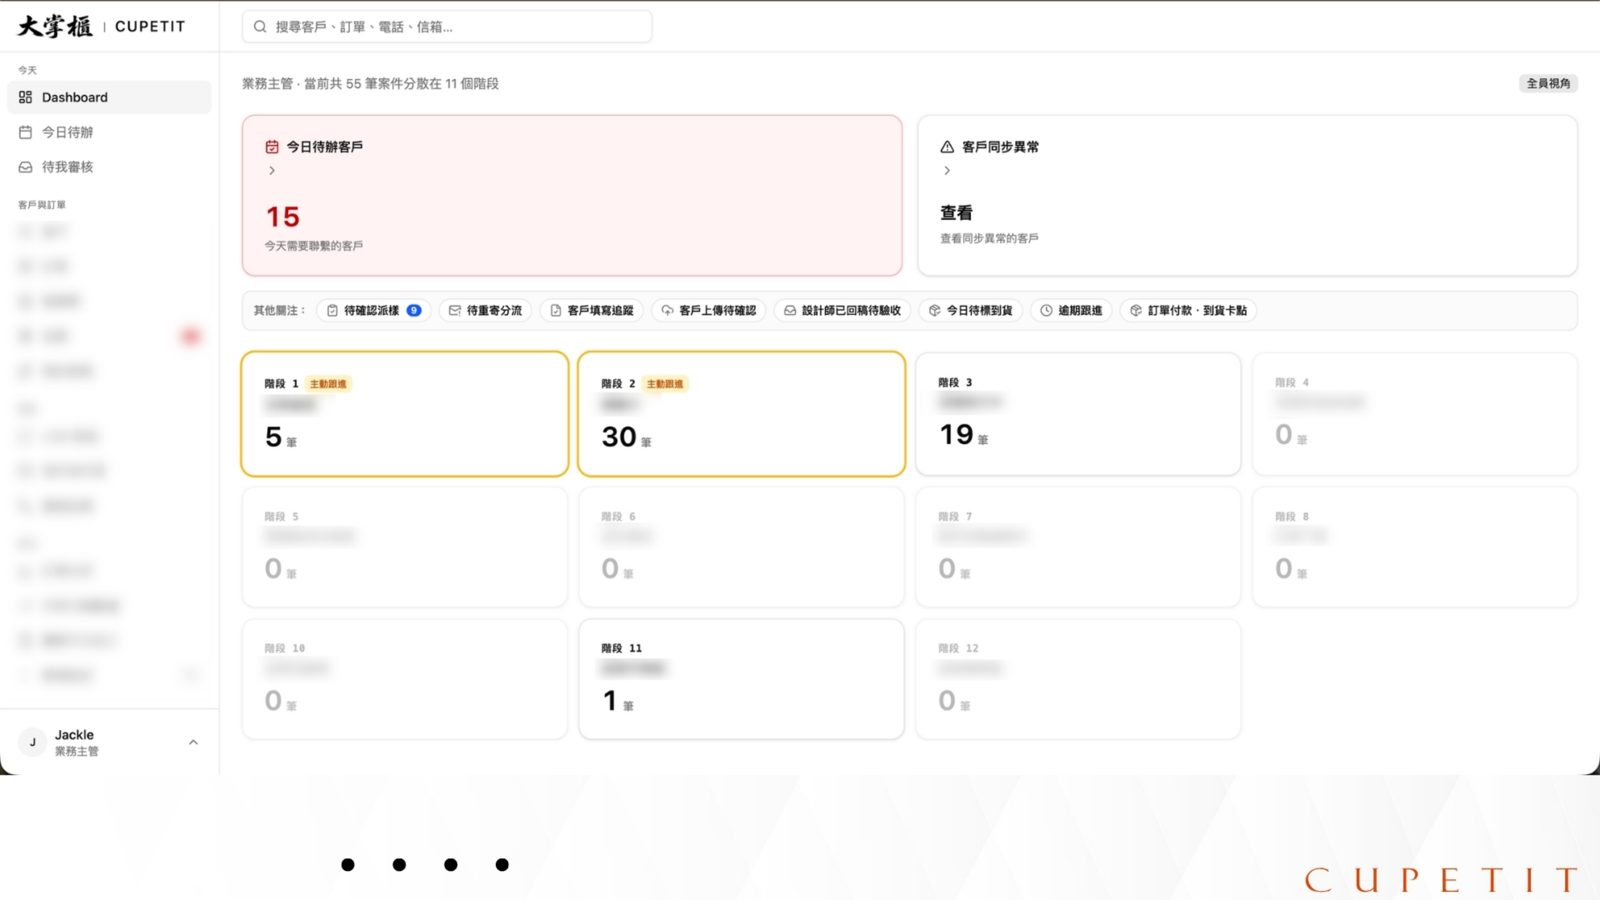Click document icon on 客戶填寫追蹤 chip
This screenshot has width=1600, height=900.
[x=556, y=311]
